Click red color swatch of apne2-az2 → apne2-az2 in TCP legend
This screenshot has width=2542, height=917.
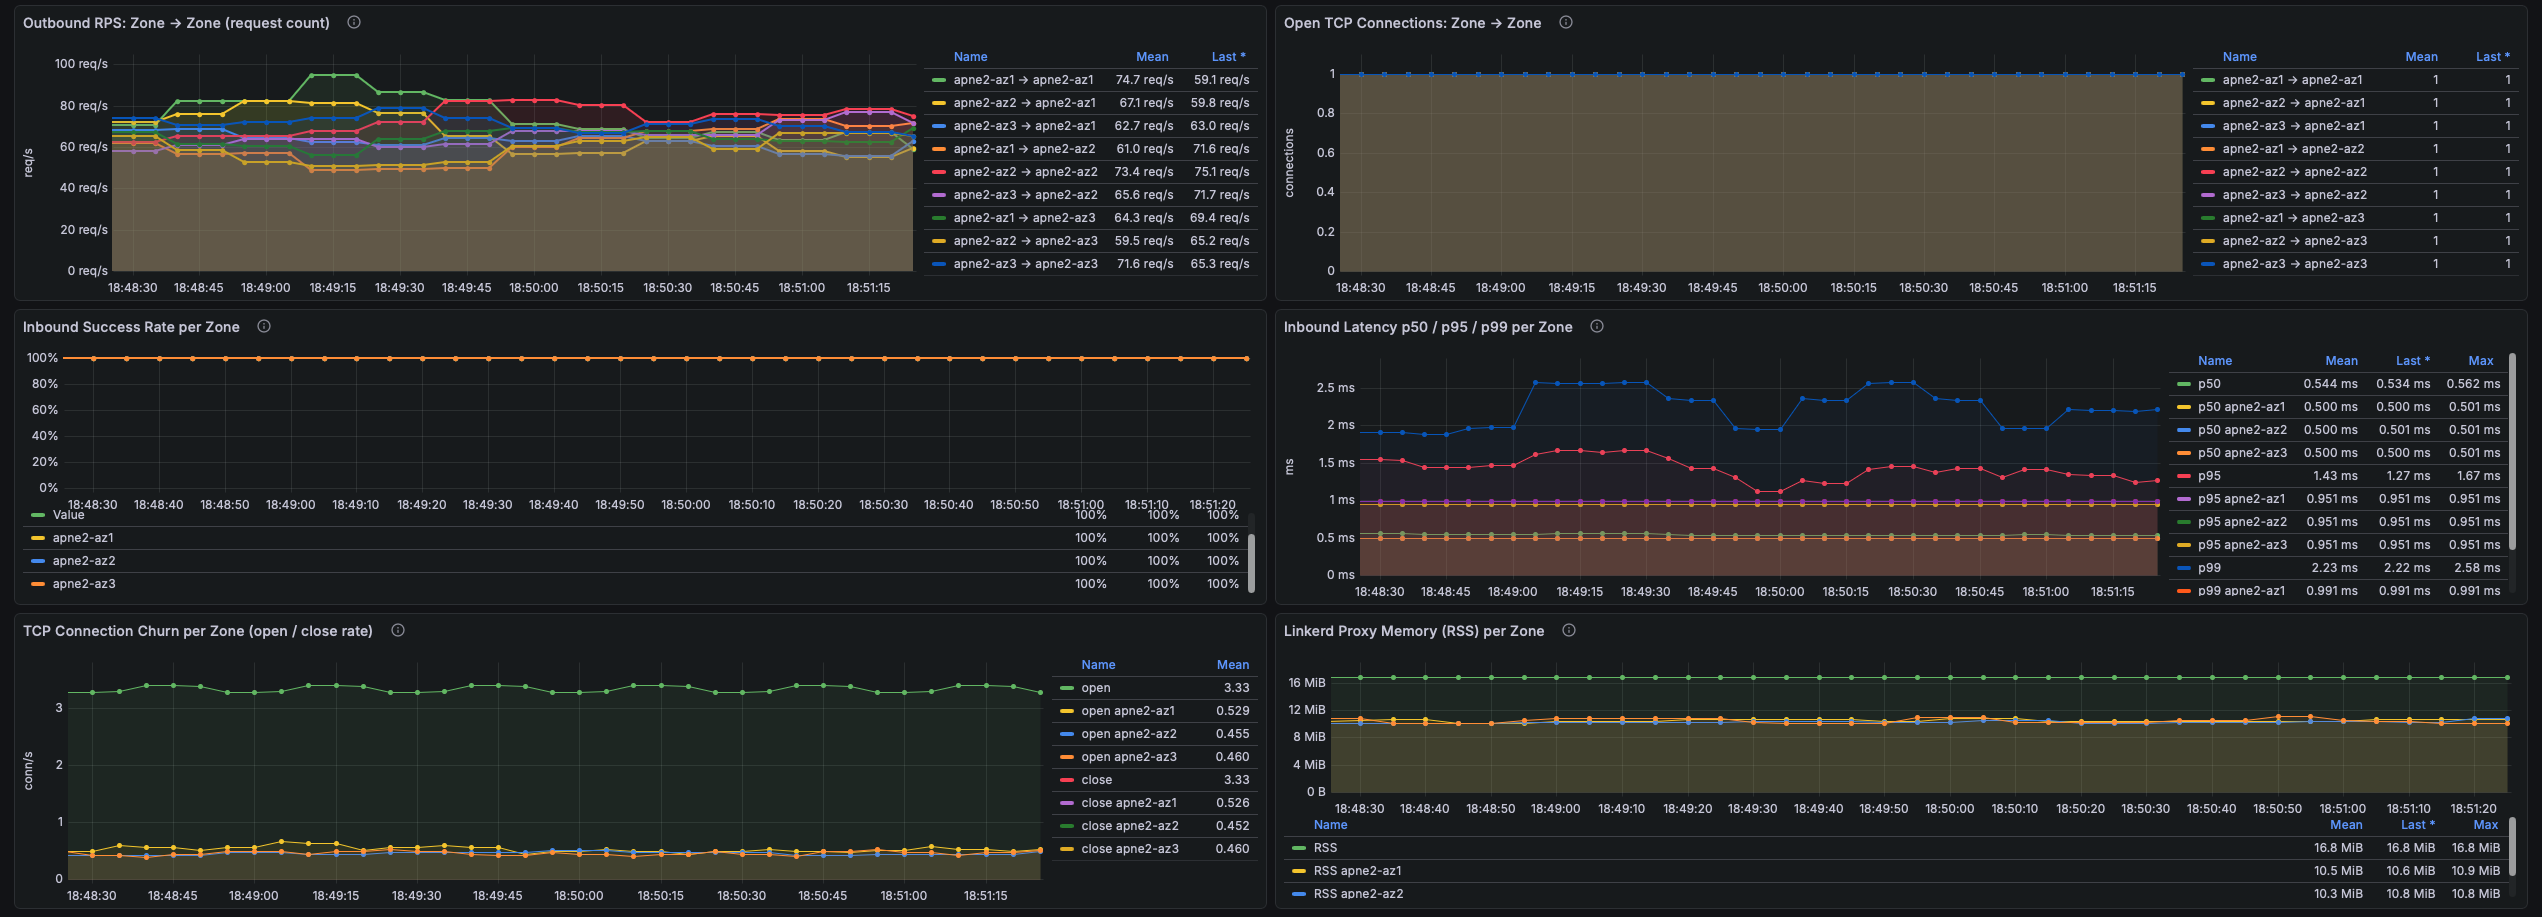point(2208,172)
